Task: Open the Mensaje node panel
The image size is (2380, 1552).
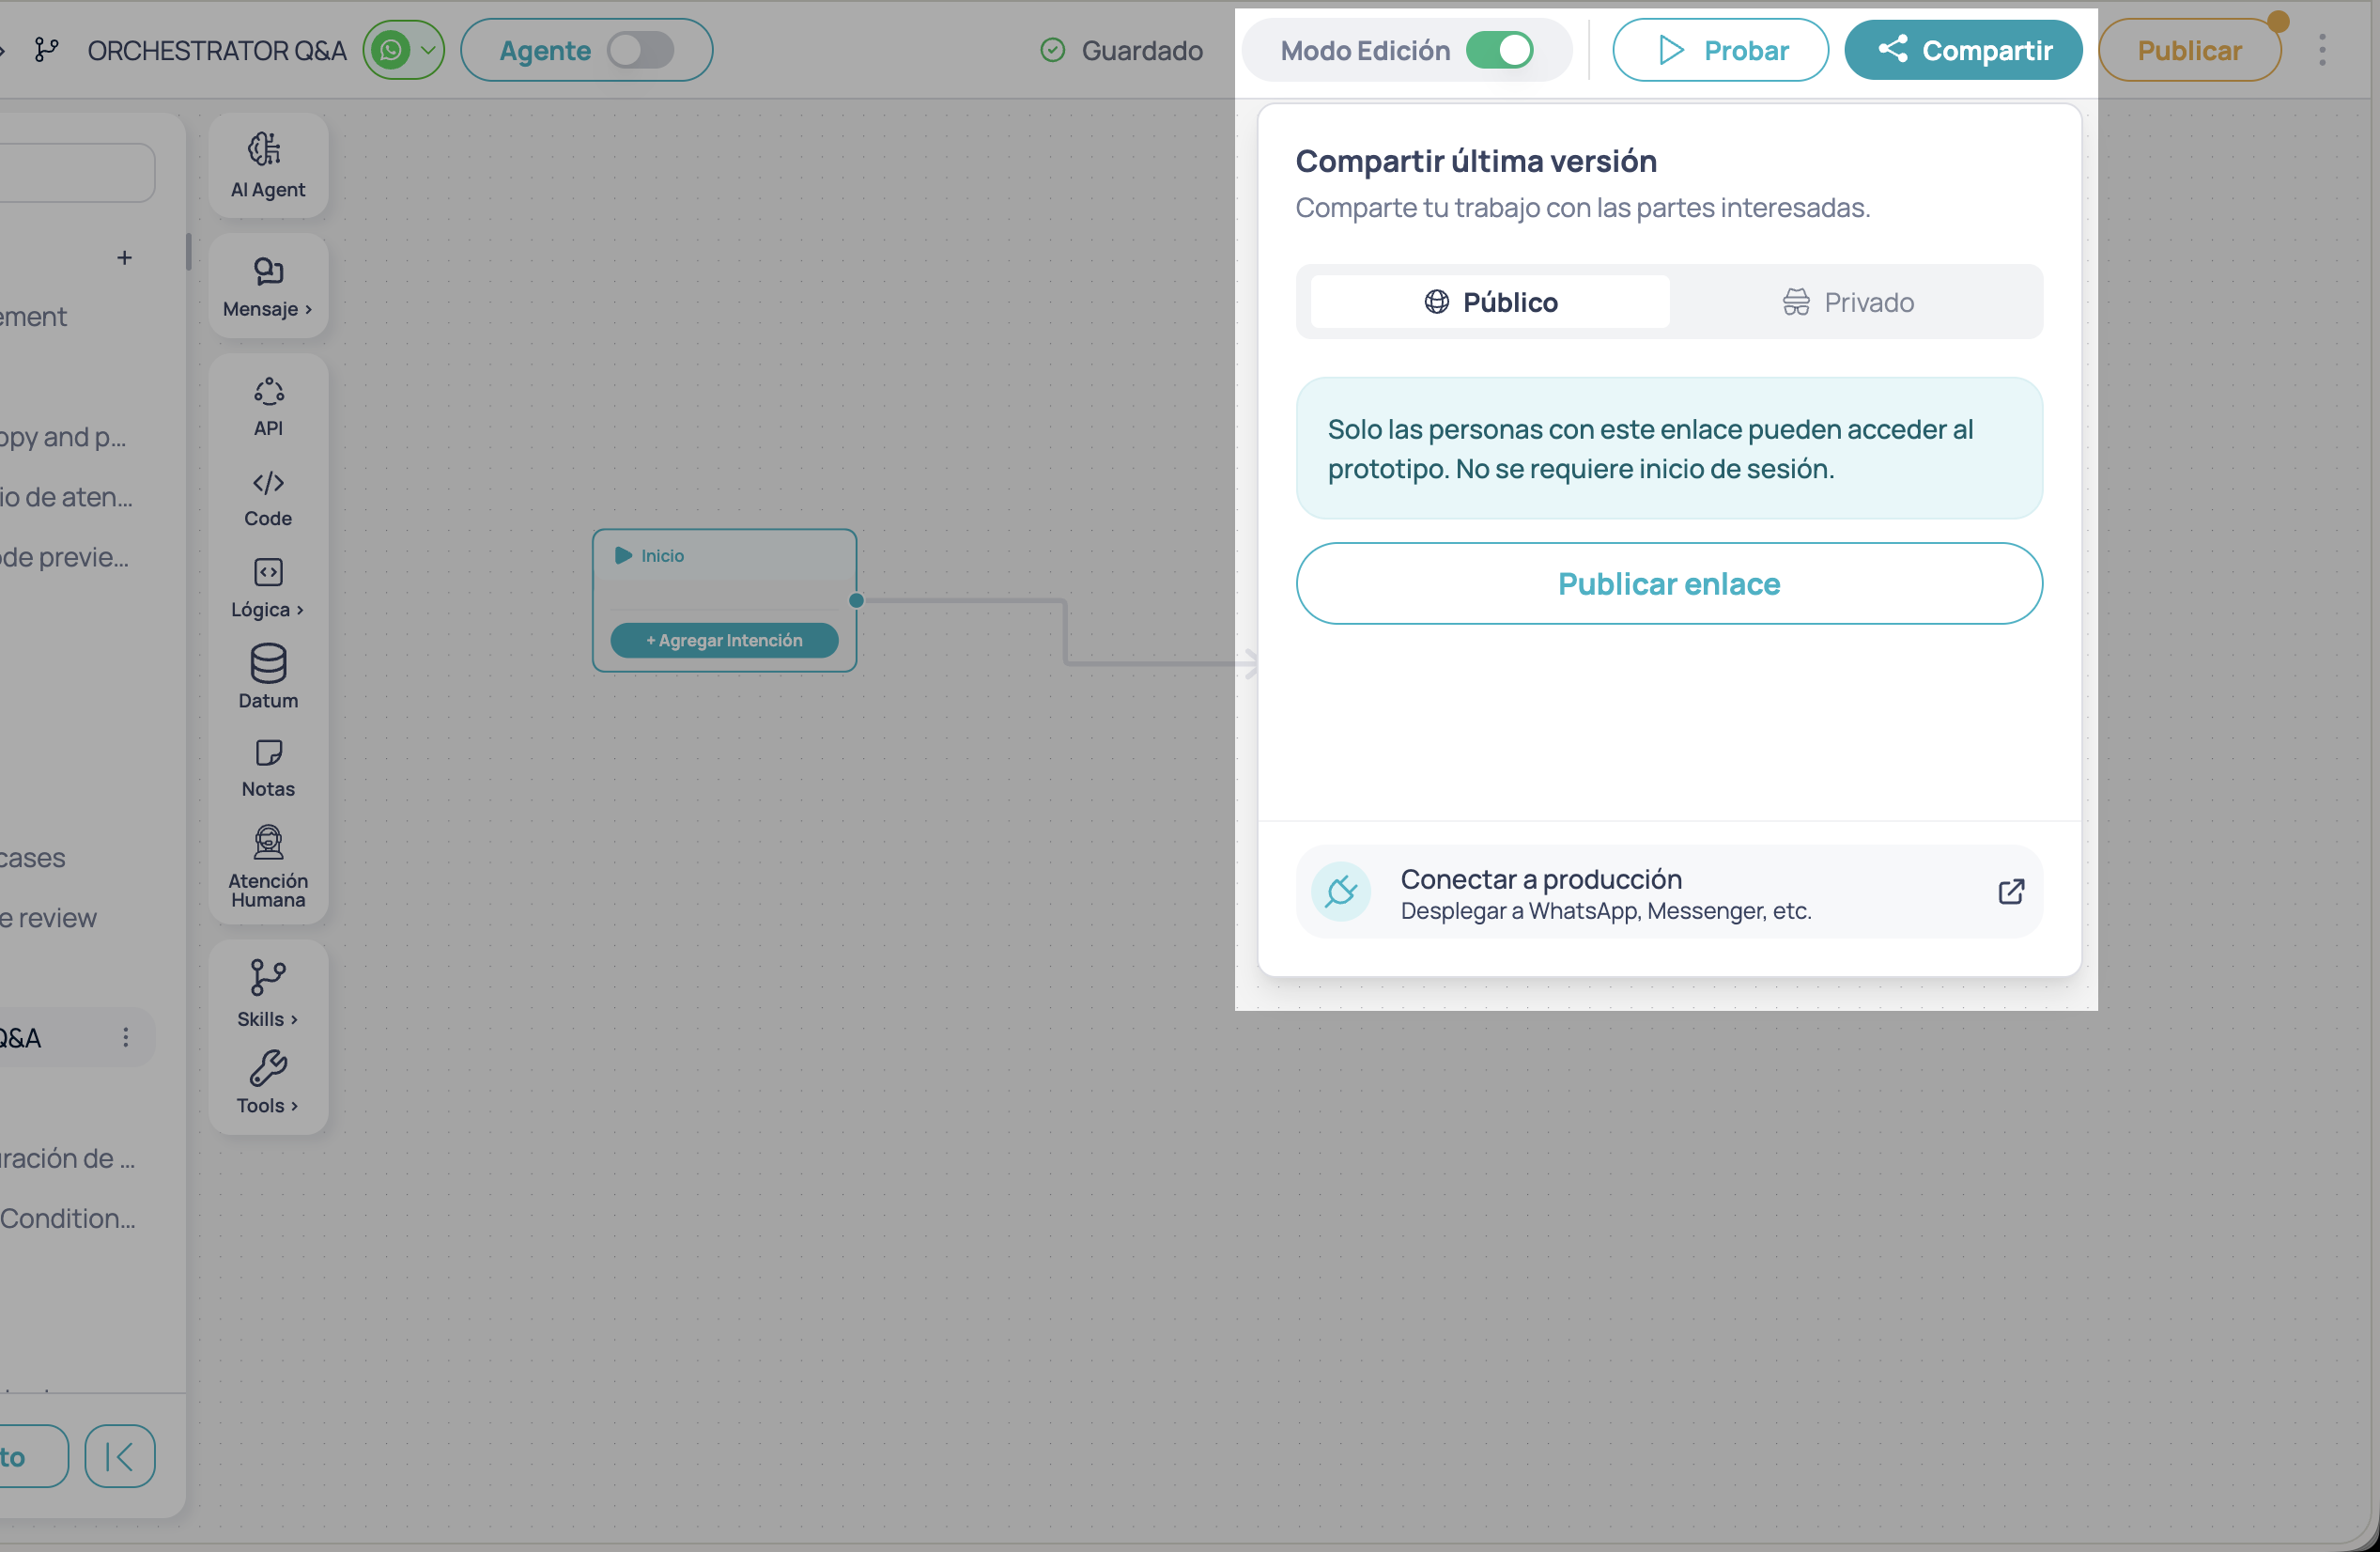Action: [267, 286]
